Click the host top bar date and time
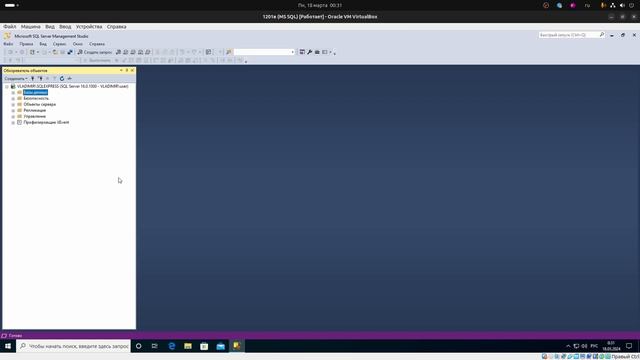The width and height of the screenshot is (640, 360). 320,5
